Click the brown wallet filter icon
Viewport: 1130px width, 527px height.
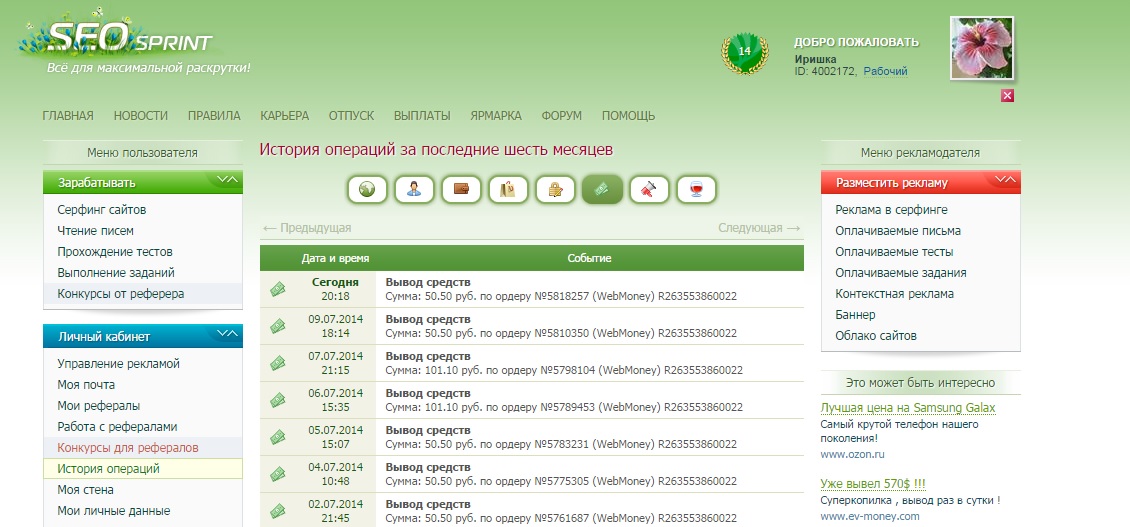(461, 190)
